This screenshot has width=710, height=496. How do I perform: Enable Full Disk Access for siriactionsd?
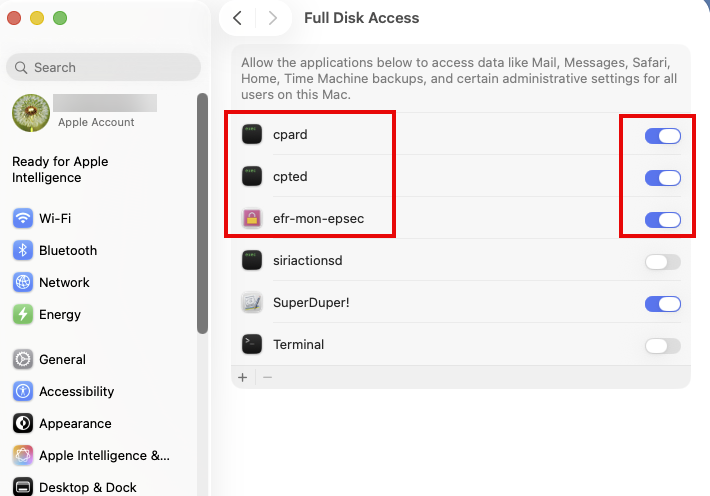click(x=663, y=262)
